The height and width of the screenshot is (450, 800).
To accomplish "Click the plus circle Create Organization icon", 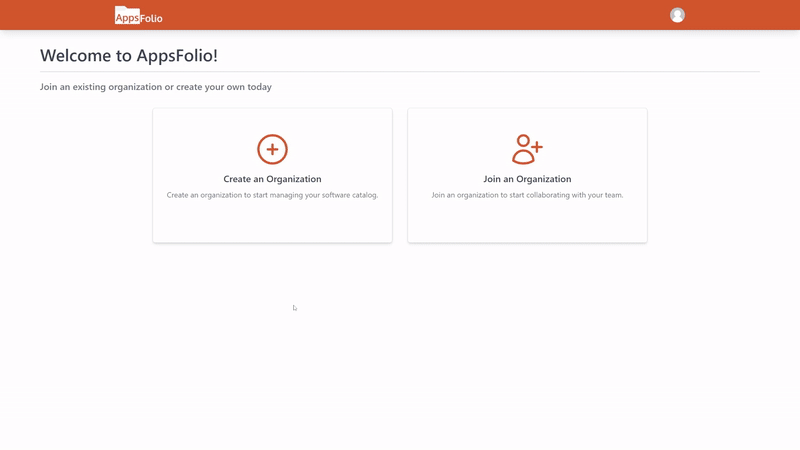I will (272, 149).
